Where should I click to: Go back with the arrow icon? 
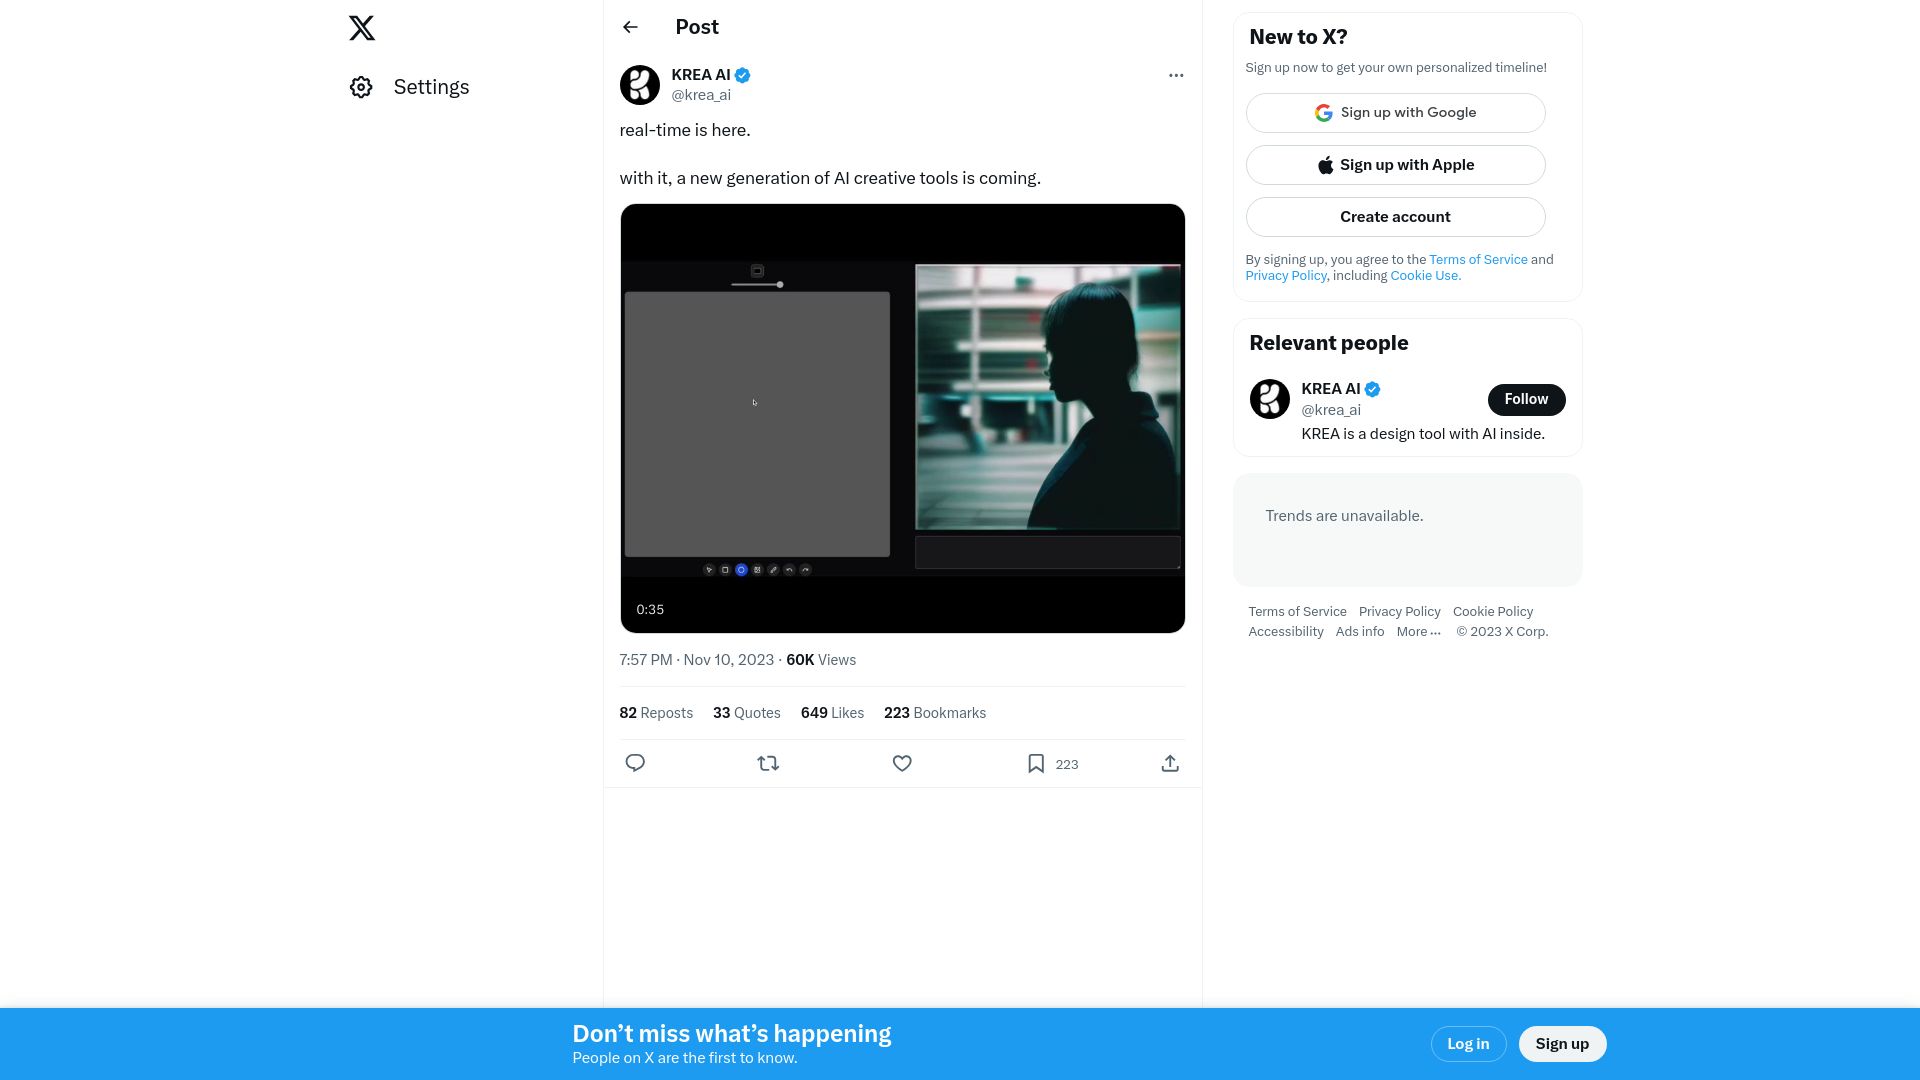tap(630, 27)
